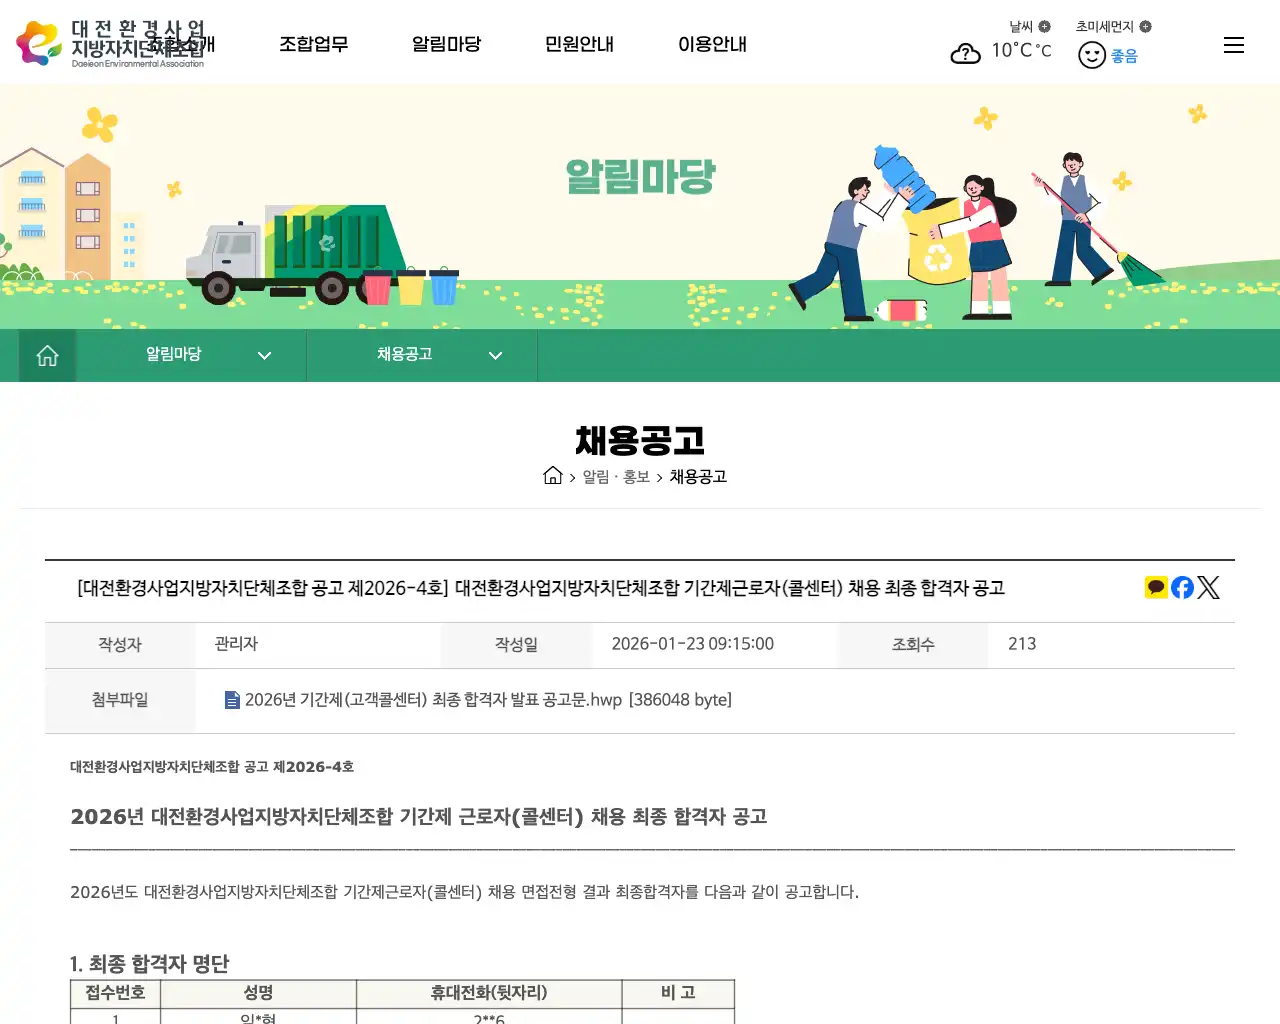Share the notice with the X icon

click(x=1208, y=587)
